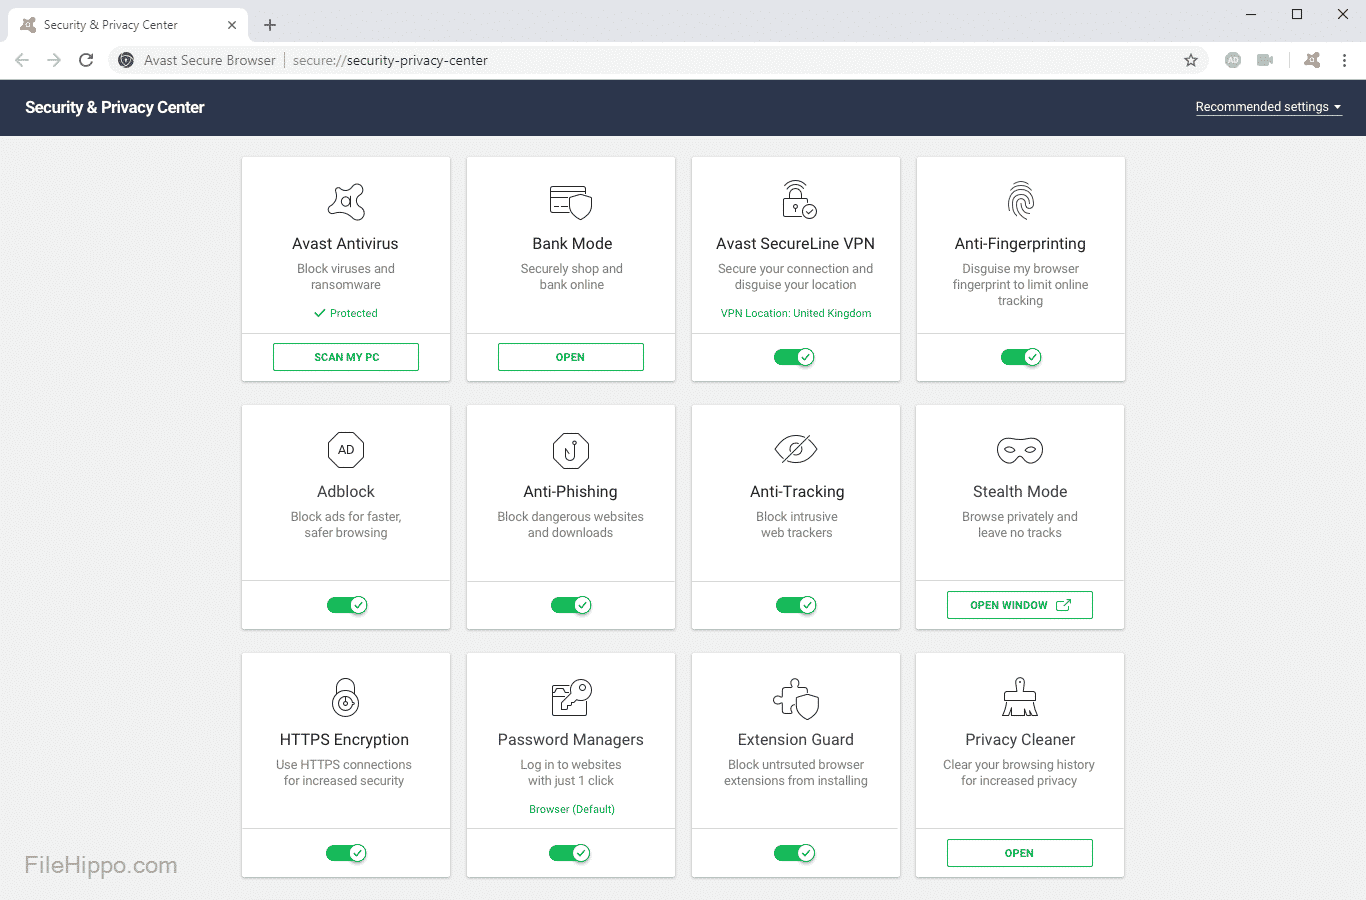Screen dimensions: 1366x900
Task: Click the SCAN MY PC button
Action: [346, 357]
